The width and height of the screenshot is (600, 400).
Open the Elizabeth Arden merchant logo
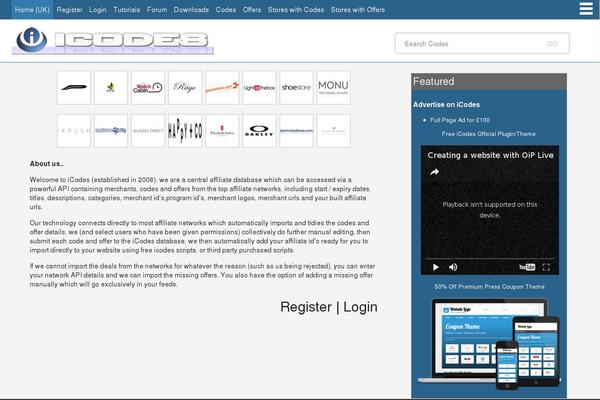[x=222, y=131]
